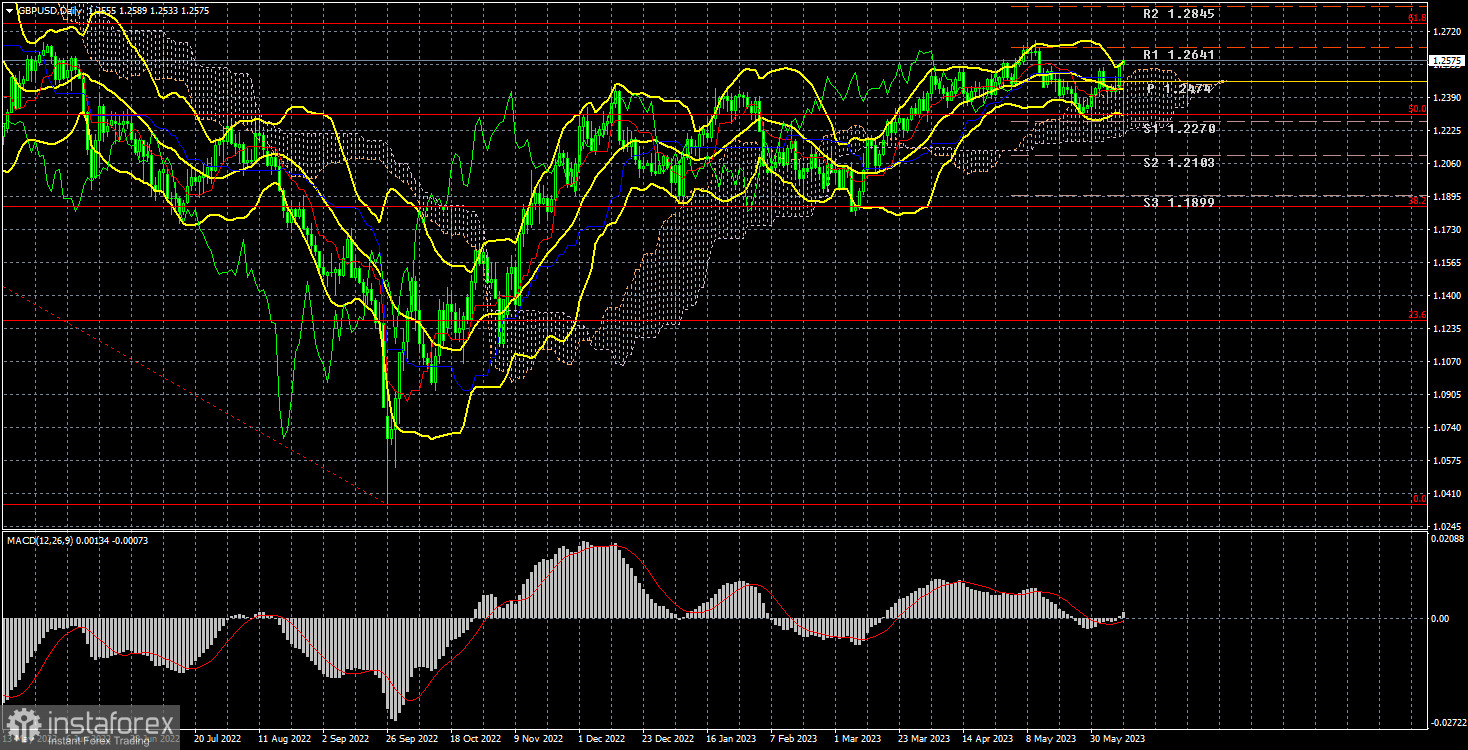
Task: Click the 50.0 Fibonacci level label
Action: point(1417,109)
